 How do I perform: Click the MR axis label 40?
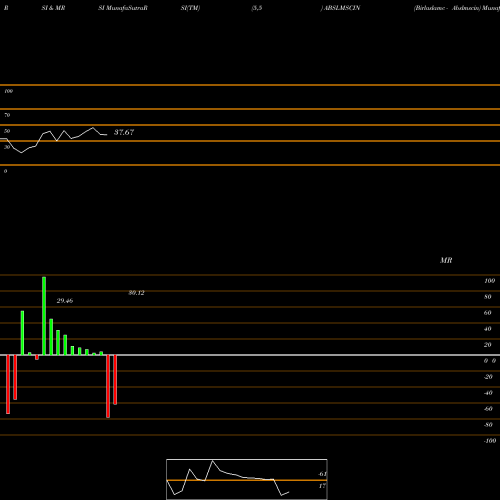488,329
